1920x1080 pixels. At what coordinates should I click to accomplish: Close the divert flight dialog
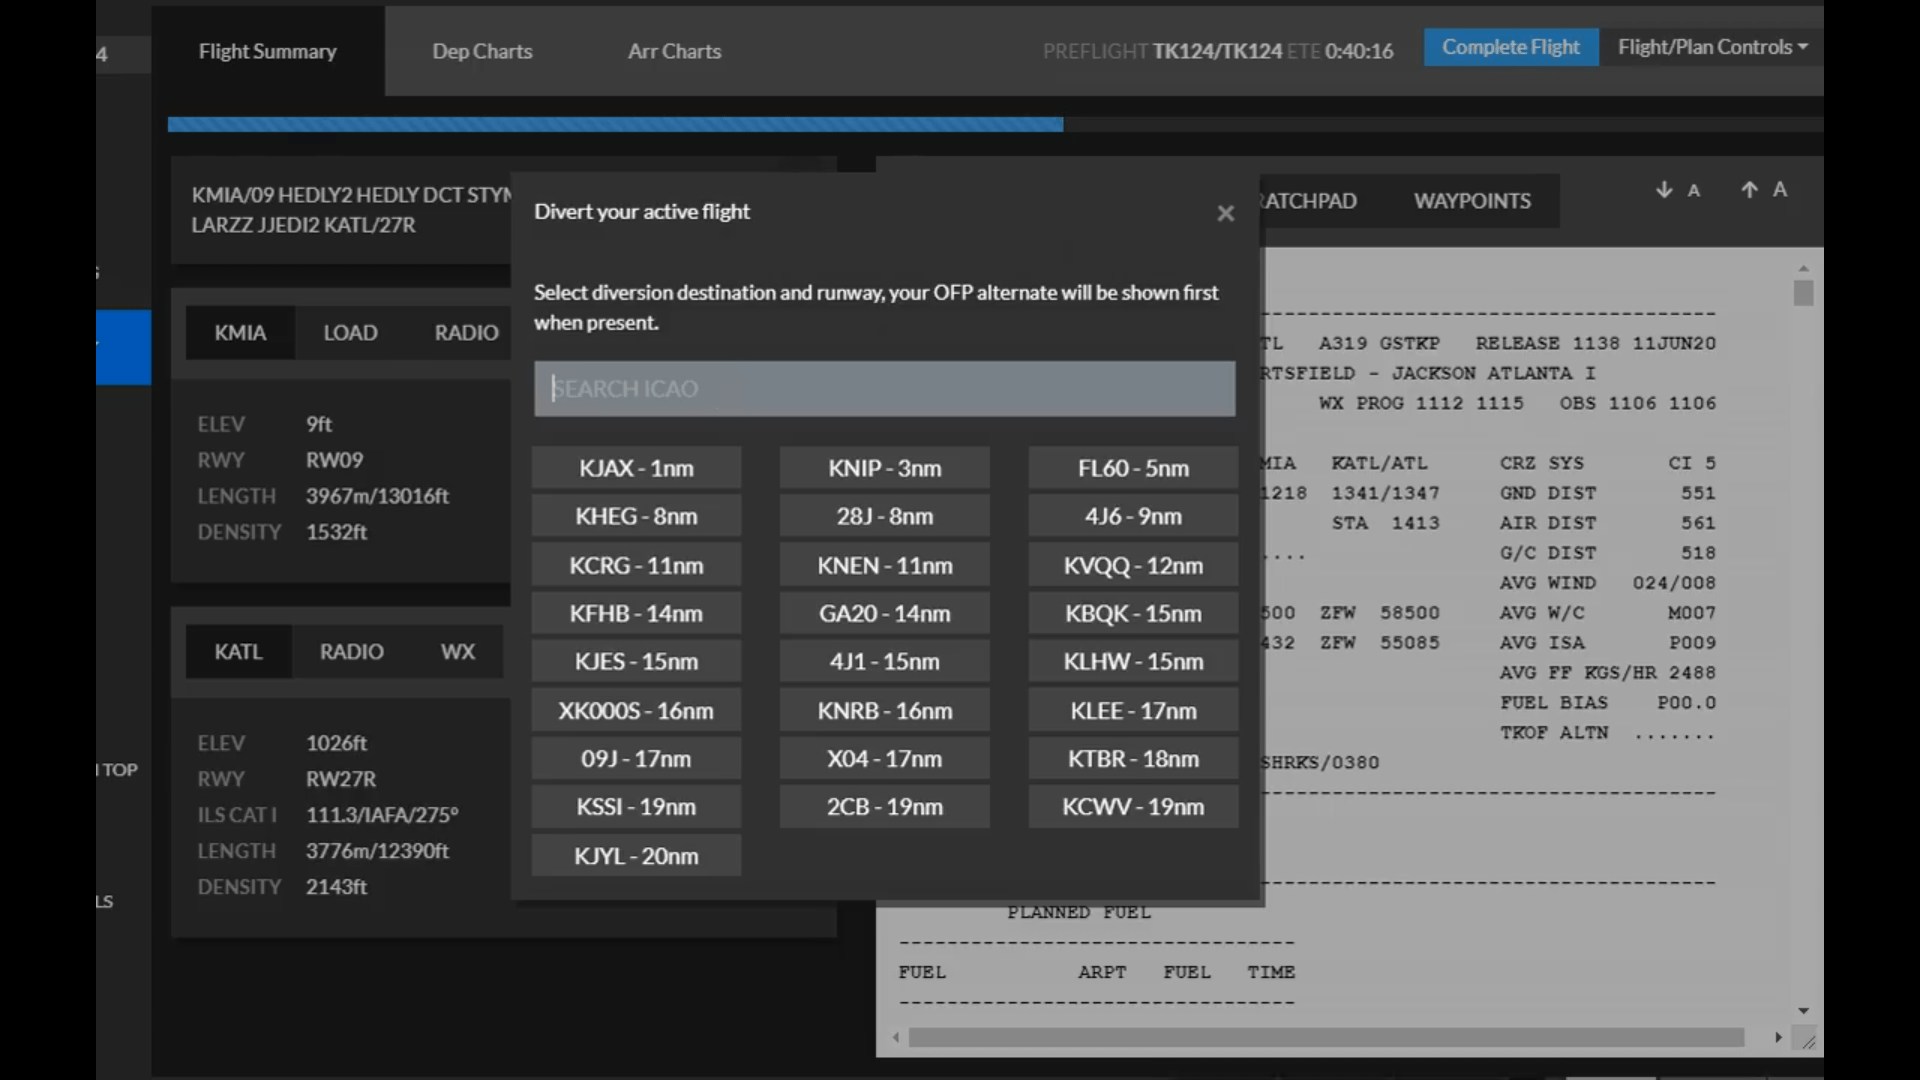[x=1225, y=213]
